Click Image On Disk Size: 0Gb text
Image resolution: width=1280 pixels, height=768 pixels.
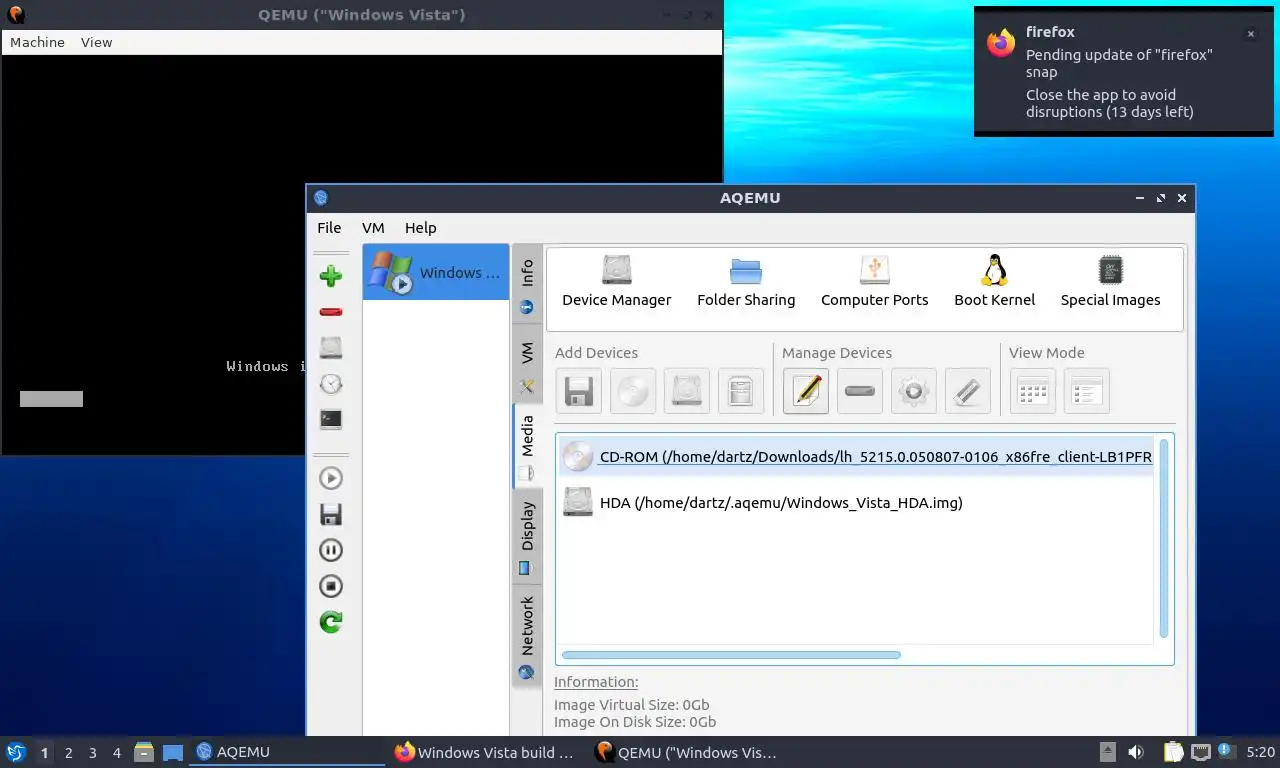tap(635, 722)
